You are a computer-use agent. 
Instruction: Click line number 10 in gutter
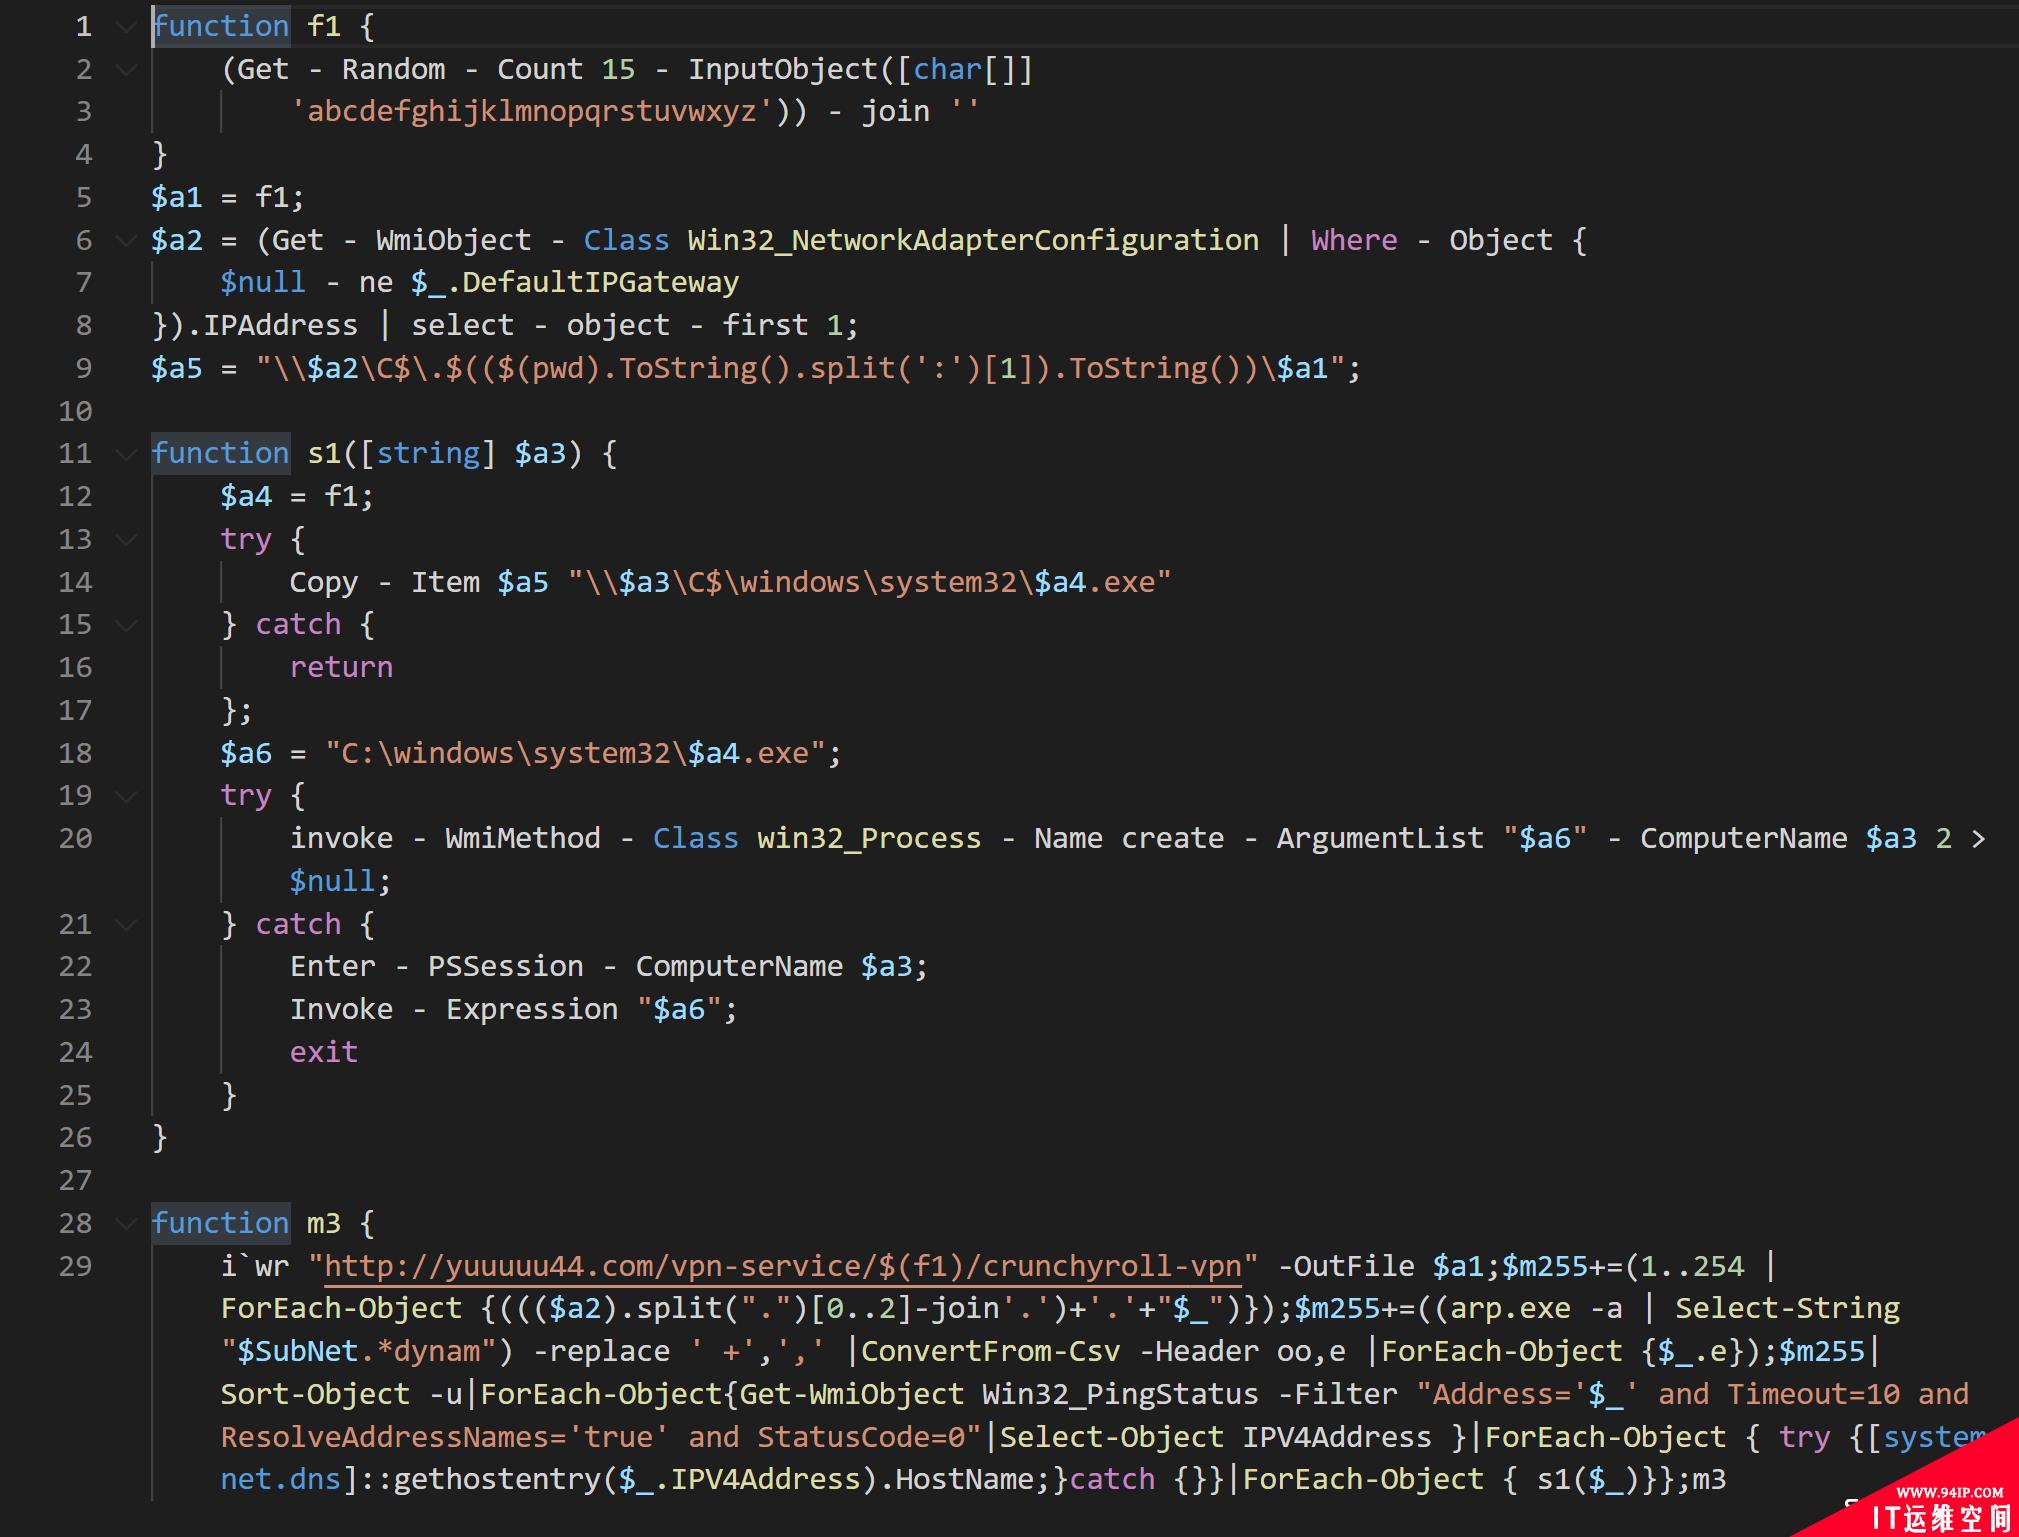[75, 412]
